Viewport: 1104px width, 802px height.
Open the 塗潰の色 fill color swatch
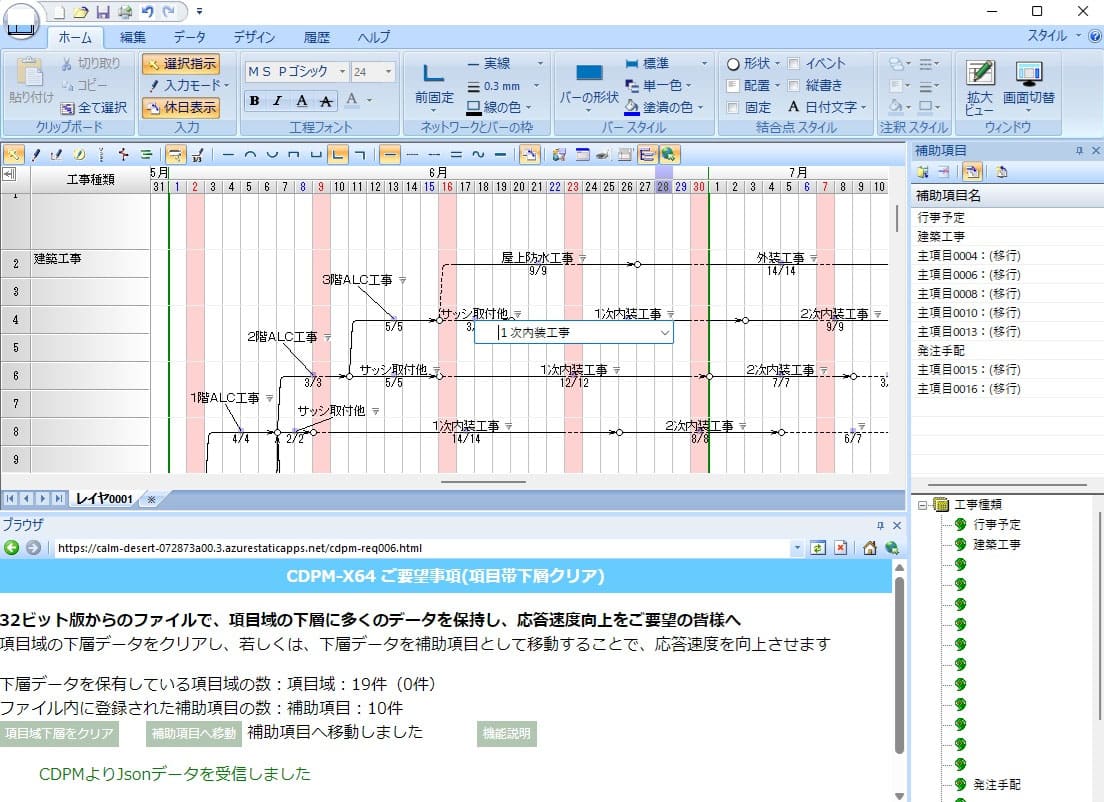pos(632,108)
